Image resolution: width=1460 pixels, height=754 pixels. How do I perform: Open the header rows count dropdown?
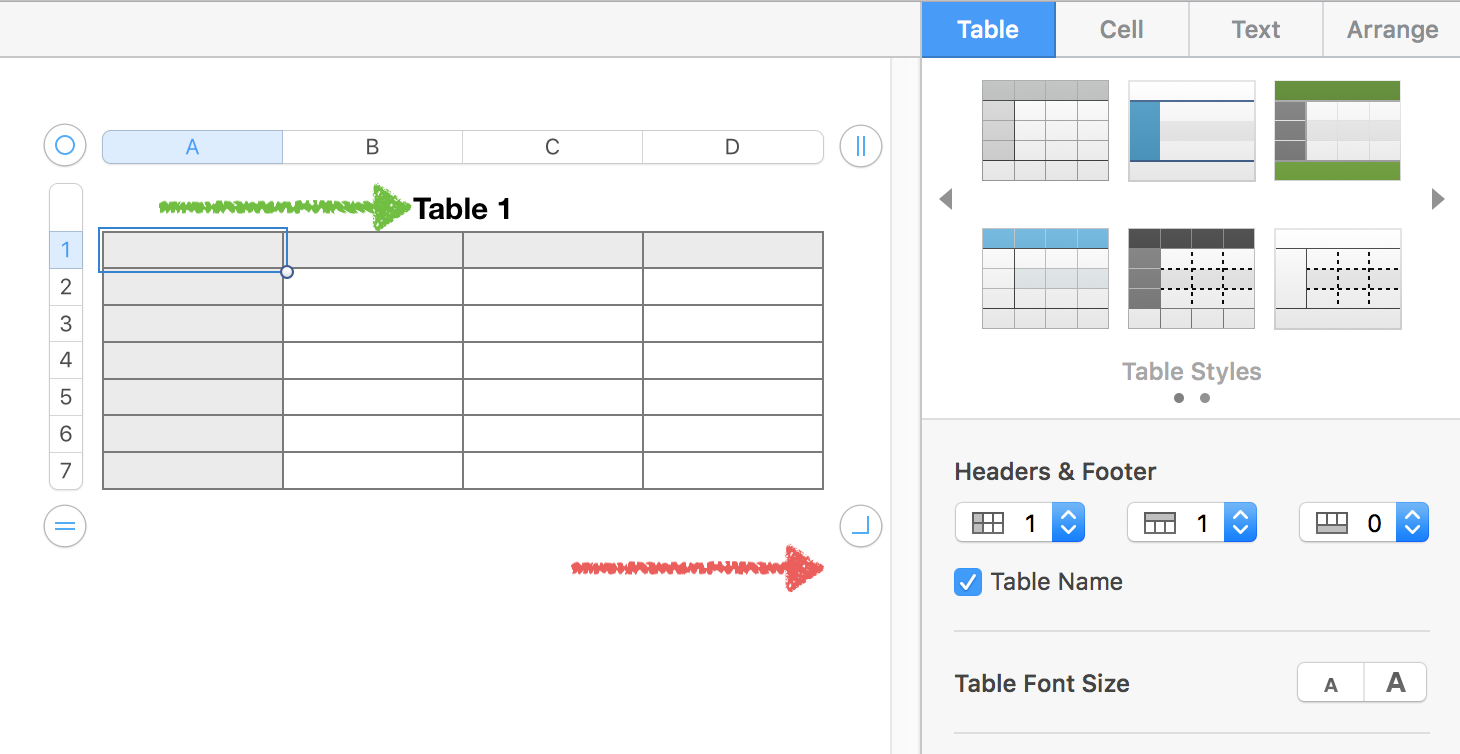point(1239,523)
